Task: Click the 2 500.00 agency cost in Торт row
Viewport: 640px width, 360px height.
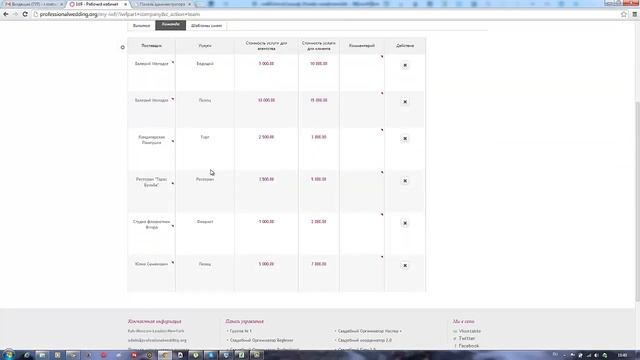Action: (x=266, y=137)
